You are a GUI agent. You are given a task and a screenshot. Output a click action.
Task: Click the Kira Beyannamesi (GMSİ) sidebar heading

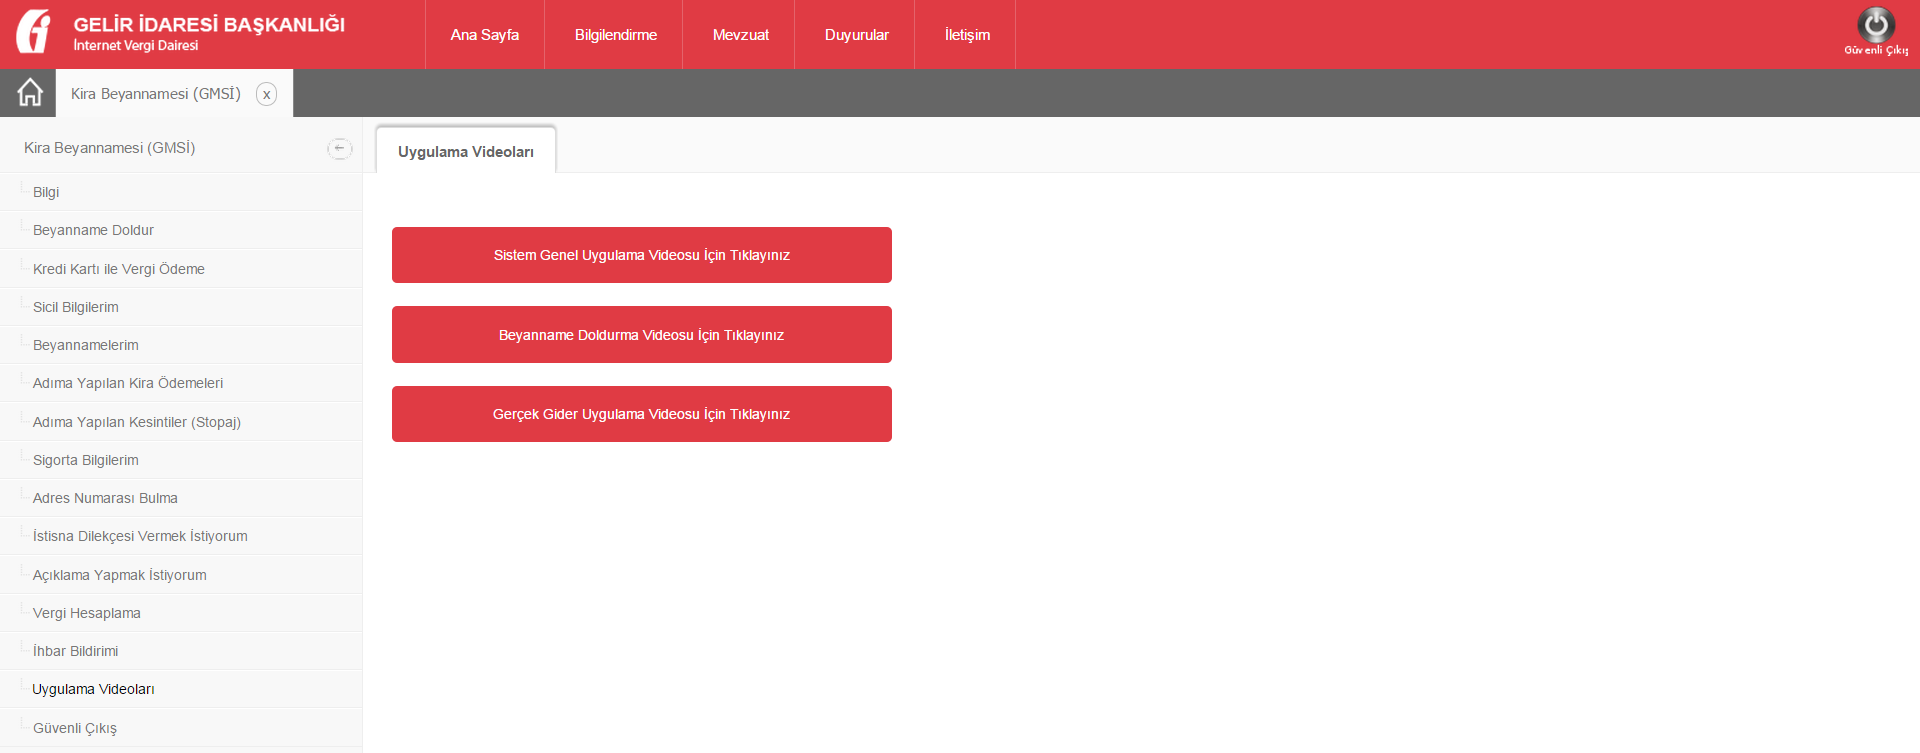pos(110,148)
